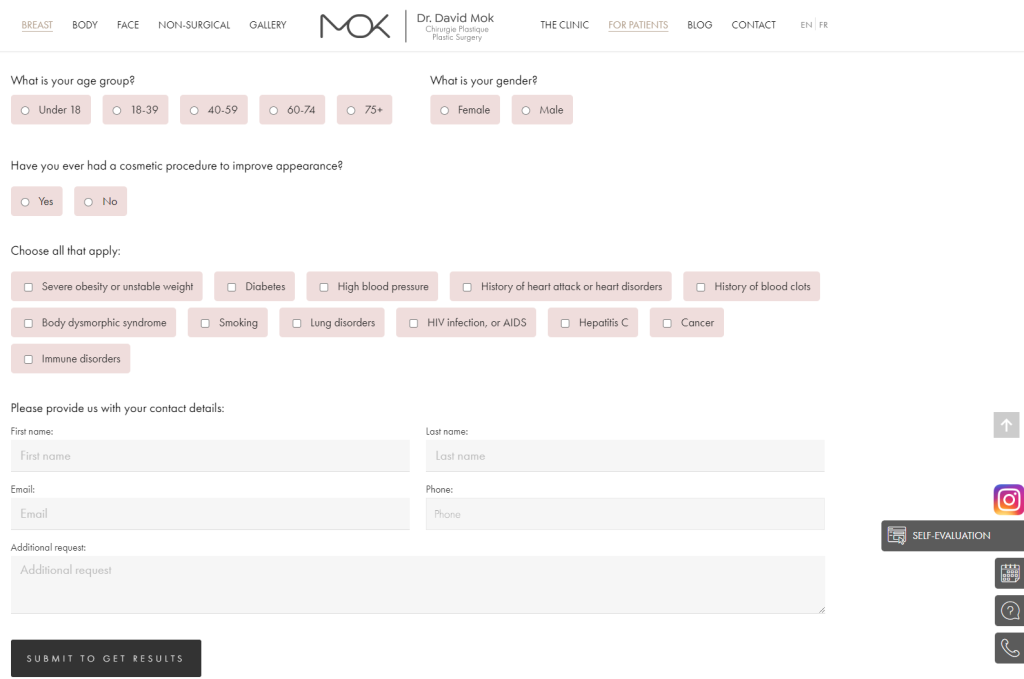
Task: Click inside the Email field
Action: pyautogui.click(x=210, y=513)
